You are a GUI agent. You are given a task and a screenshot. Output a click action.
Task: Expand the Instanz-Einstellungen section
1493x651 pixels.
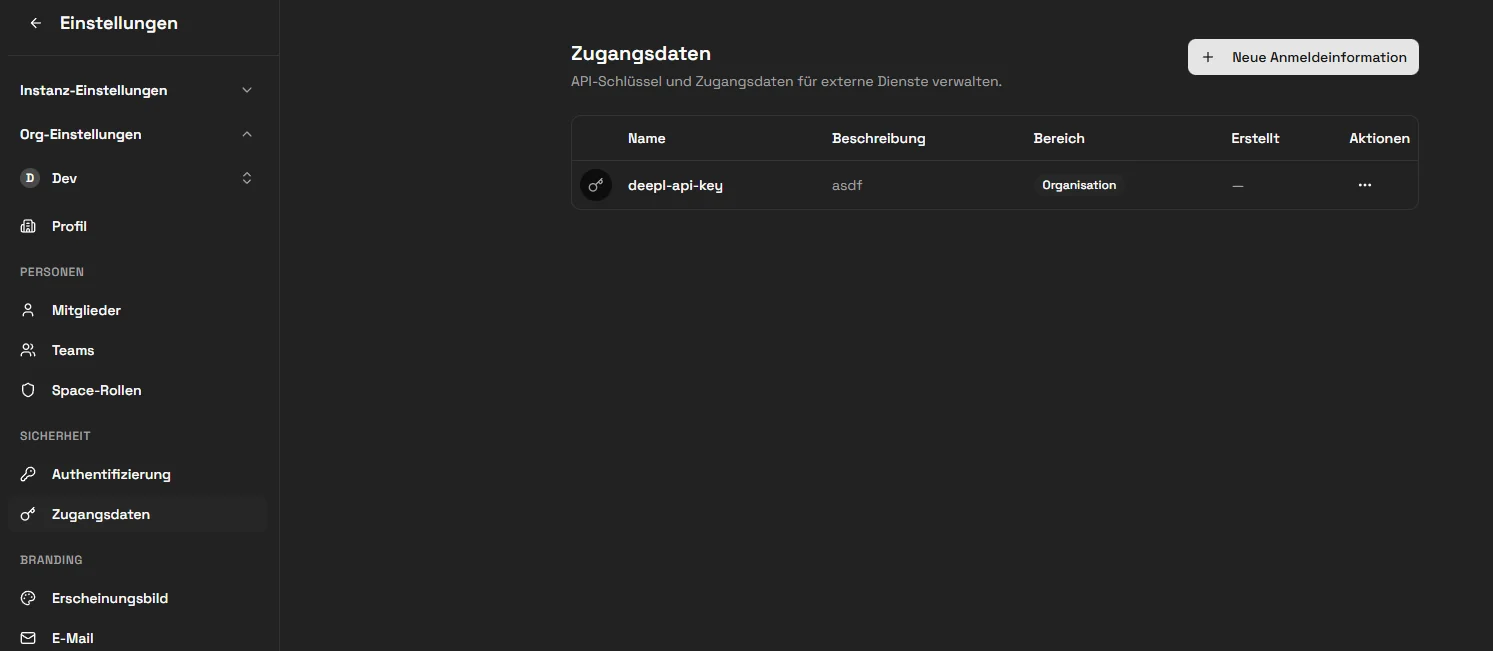coord(137,90)
